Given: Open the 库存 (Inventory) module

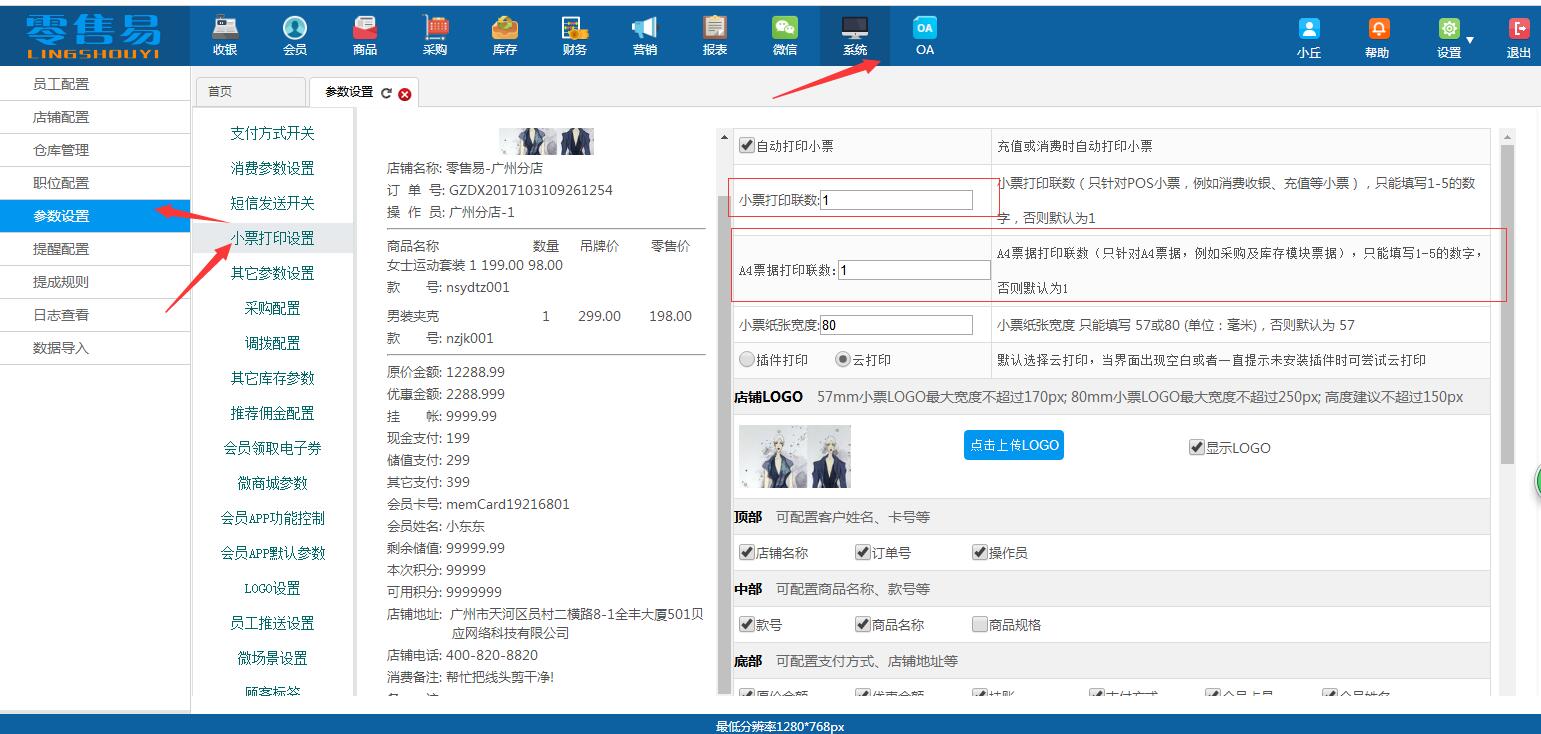Looking at the screenshot, I should 504,33.
